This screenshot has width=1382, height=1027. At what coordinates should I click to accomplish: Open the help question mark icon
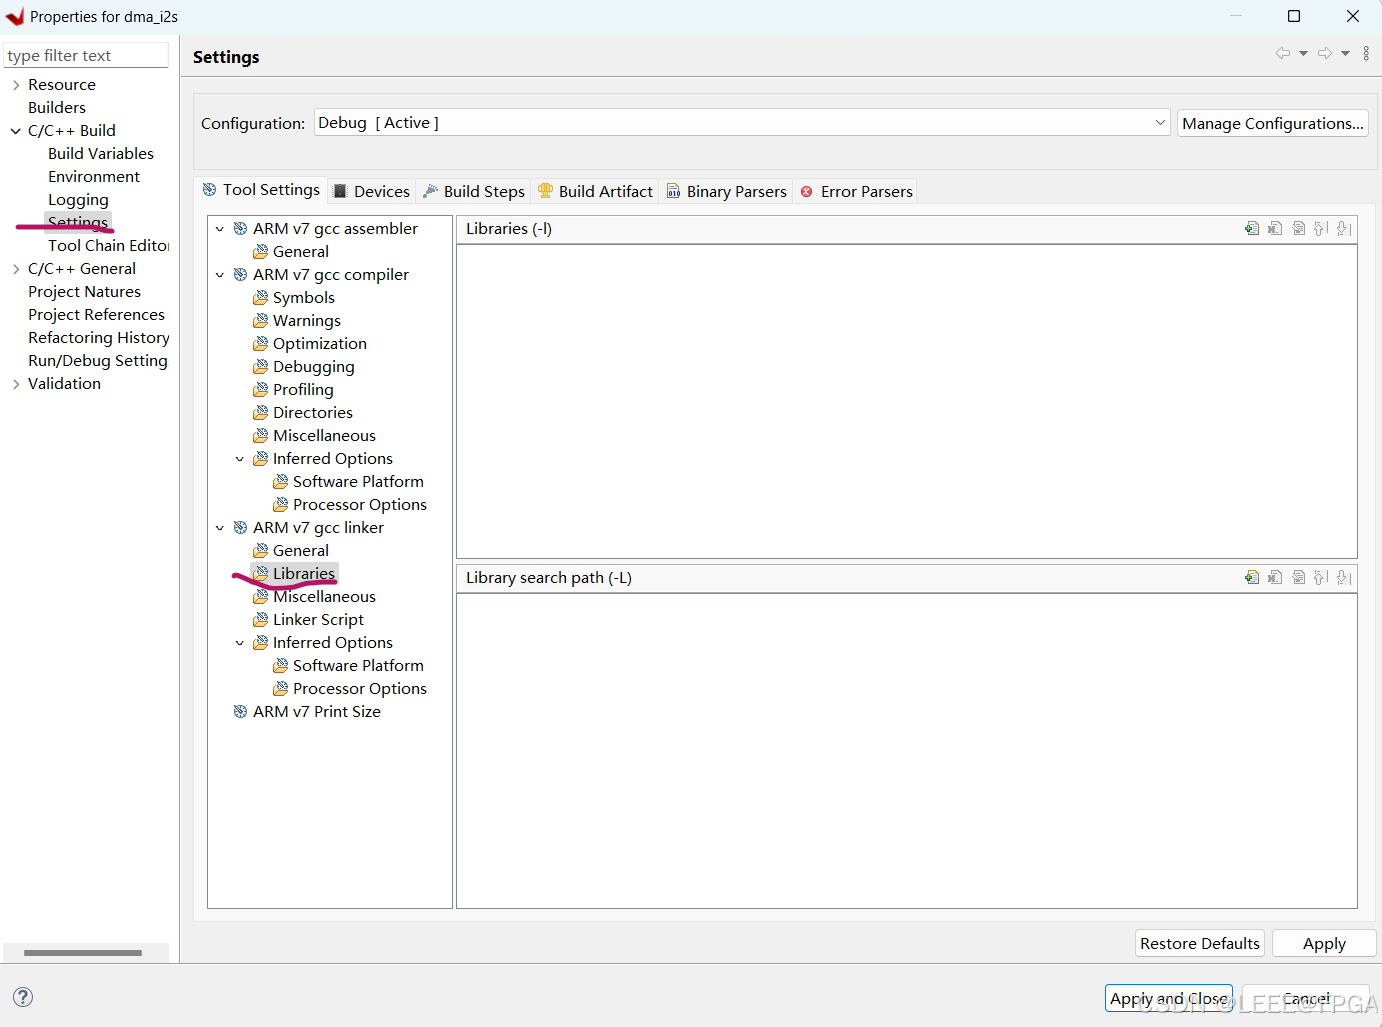coord(23,996)
